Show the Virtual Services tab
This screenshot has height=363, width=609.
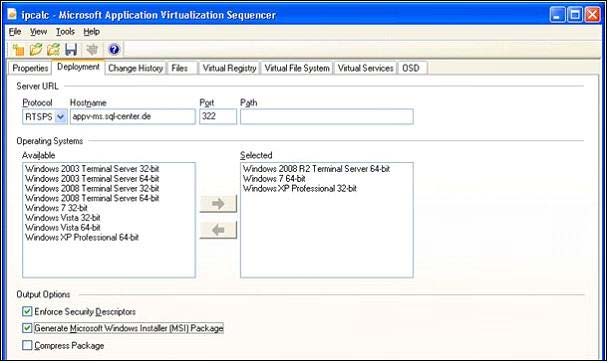point(365,68)
